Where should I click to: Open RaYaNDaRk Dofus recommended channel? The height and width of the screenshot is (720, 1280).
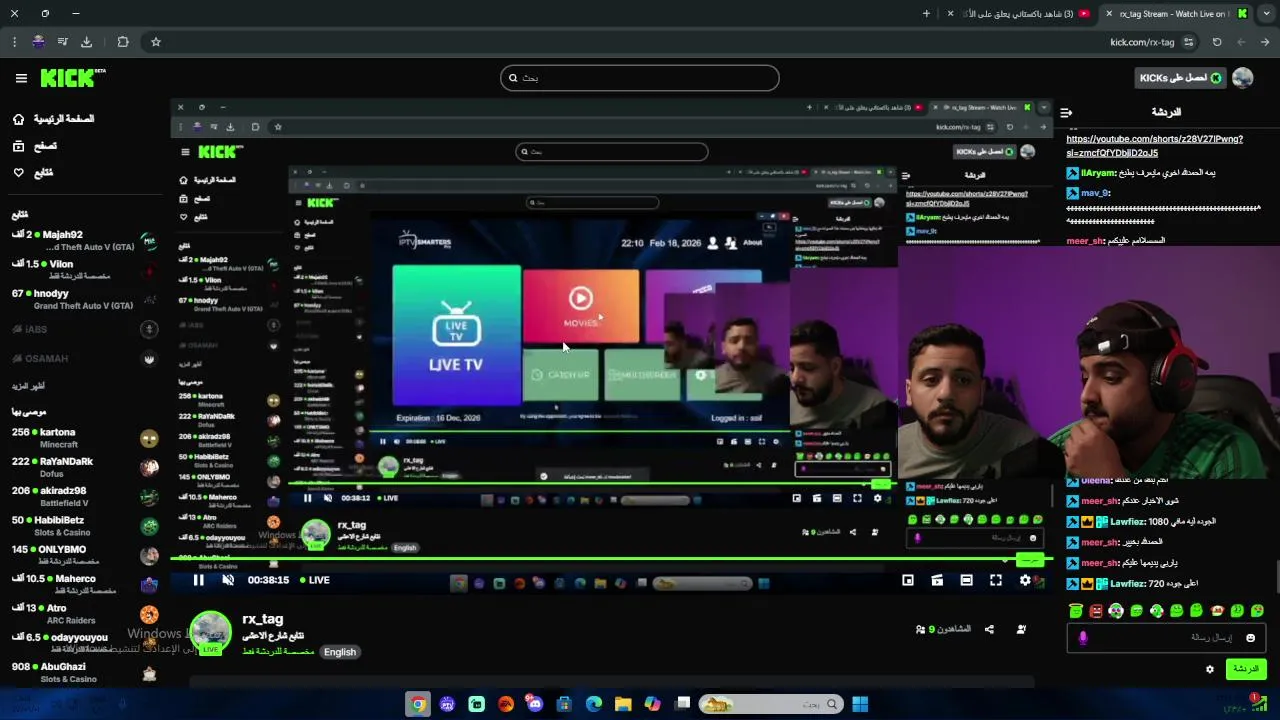tap(85, 467)
